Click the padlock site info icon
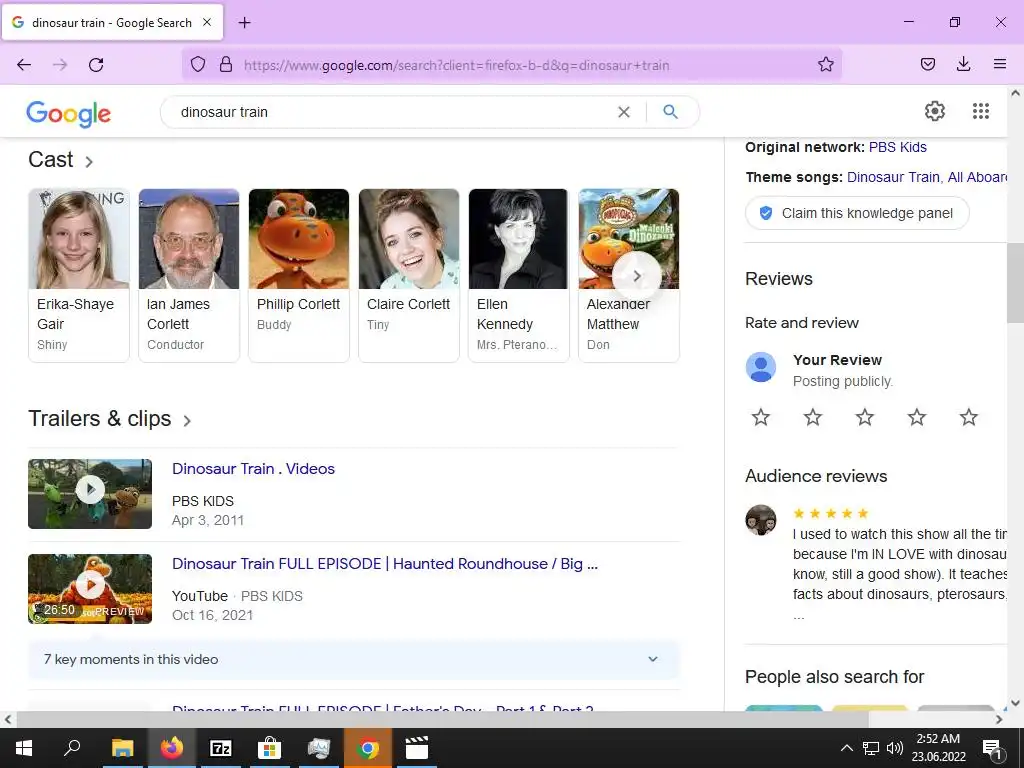Viewport: 1024px width, 768px height. [226, 64]
